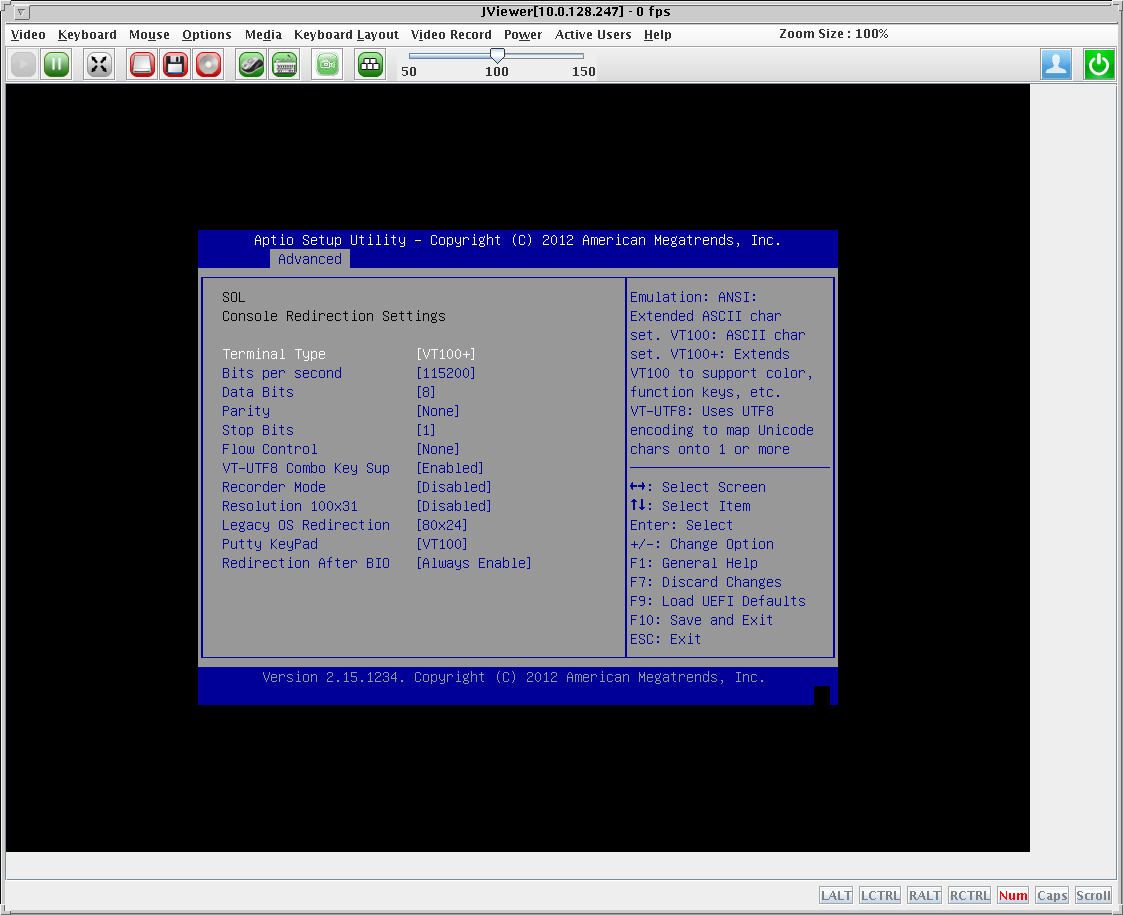Open the Active Users menu
The width and height of the screenshot is (1123, 915).
(593, 34)
